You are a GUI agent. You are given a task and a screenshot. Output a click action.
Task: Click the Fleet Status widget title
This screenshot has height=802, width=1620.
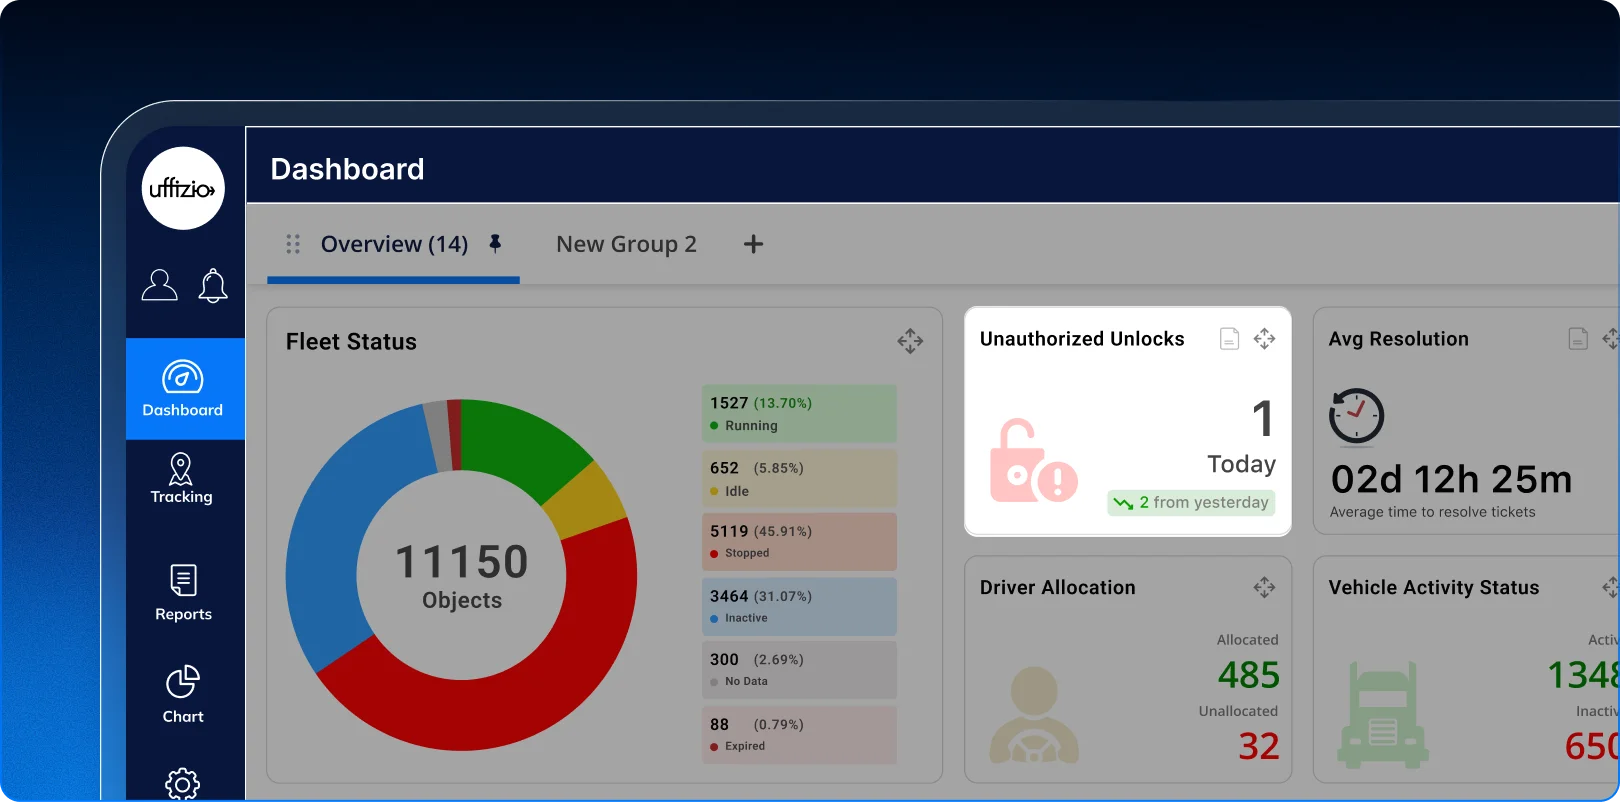point(351,341)
